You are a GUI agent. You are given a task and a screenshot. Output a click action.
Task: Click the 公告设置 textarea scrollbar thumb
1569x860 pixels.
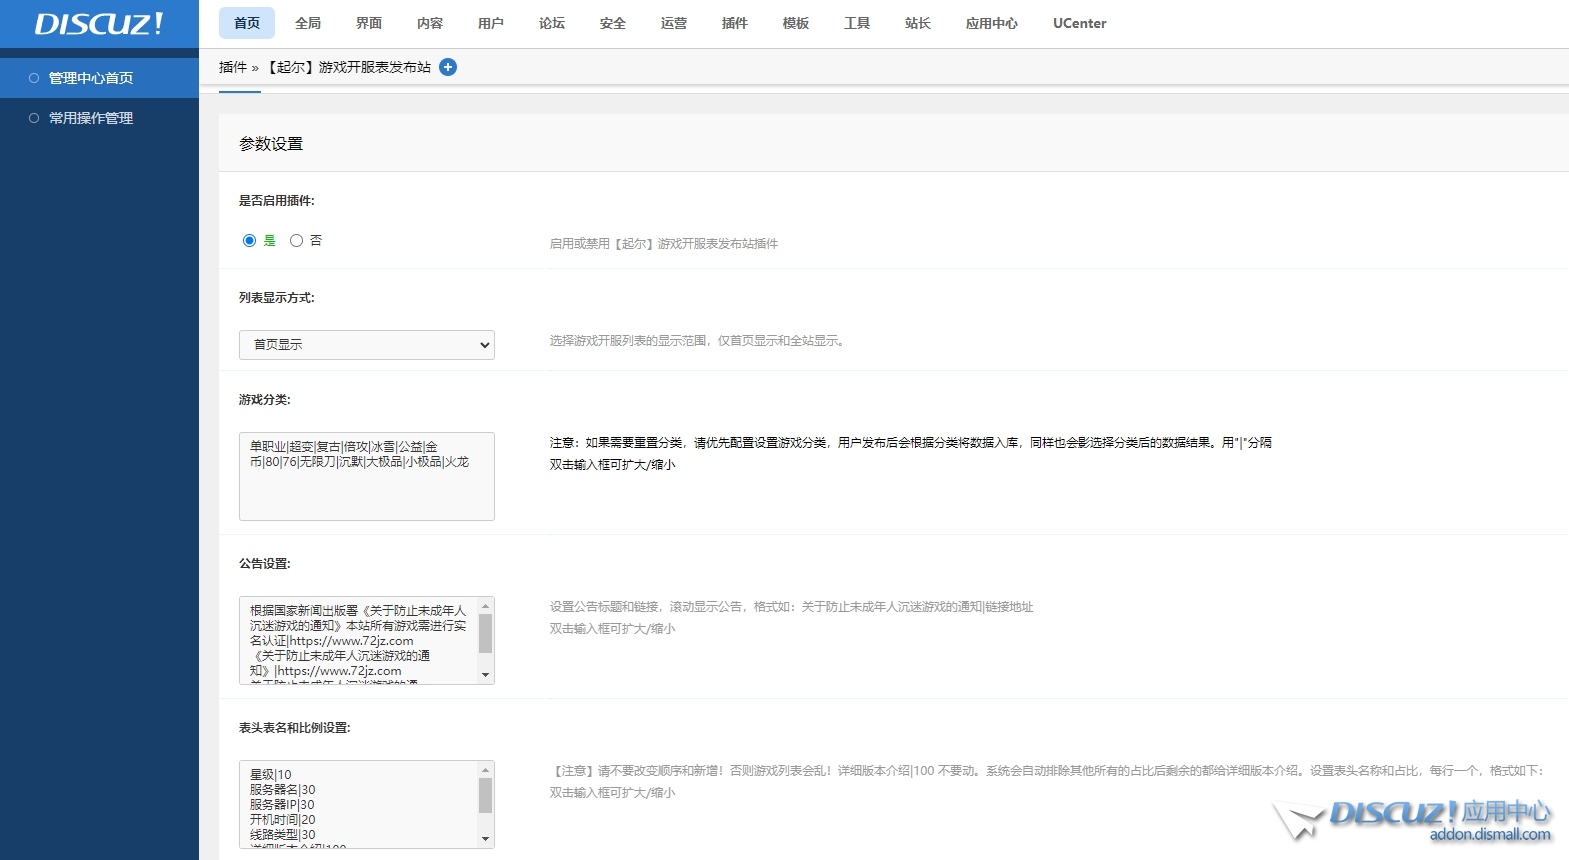pyautogui.click(x=486, y=633)
